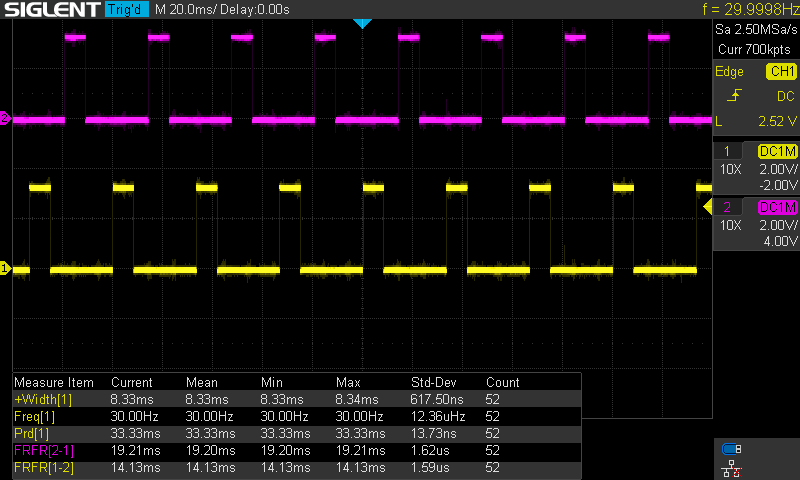Click the Count column header
This screenshot has height=480, width=800.
(503, 383)
